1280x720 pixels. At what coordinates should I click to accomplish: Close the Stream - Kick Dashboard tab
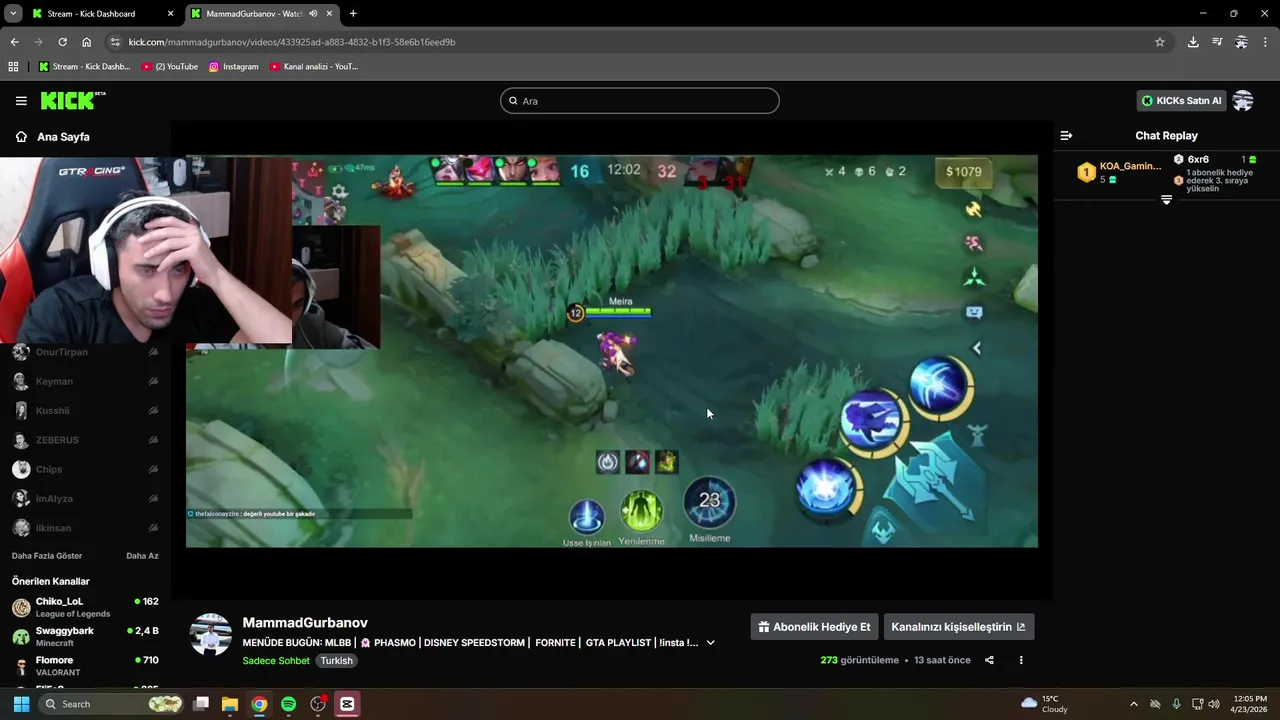click(x=171, y=14)
